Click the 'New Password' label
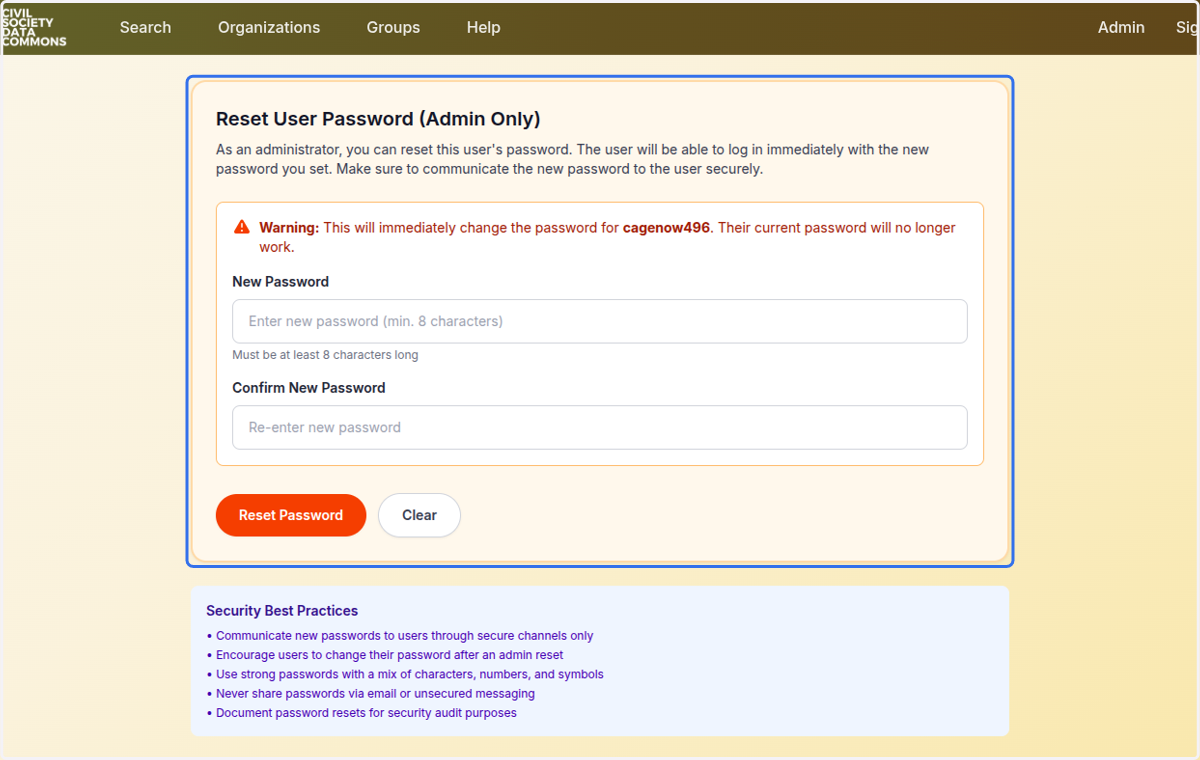1200x760 pixels. (x=280, y=282)
